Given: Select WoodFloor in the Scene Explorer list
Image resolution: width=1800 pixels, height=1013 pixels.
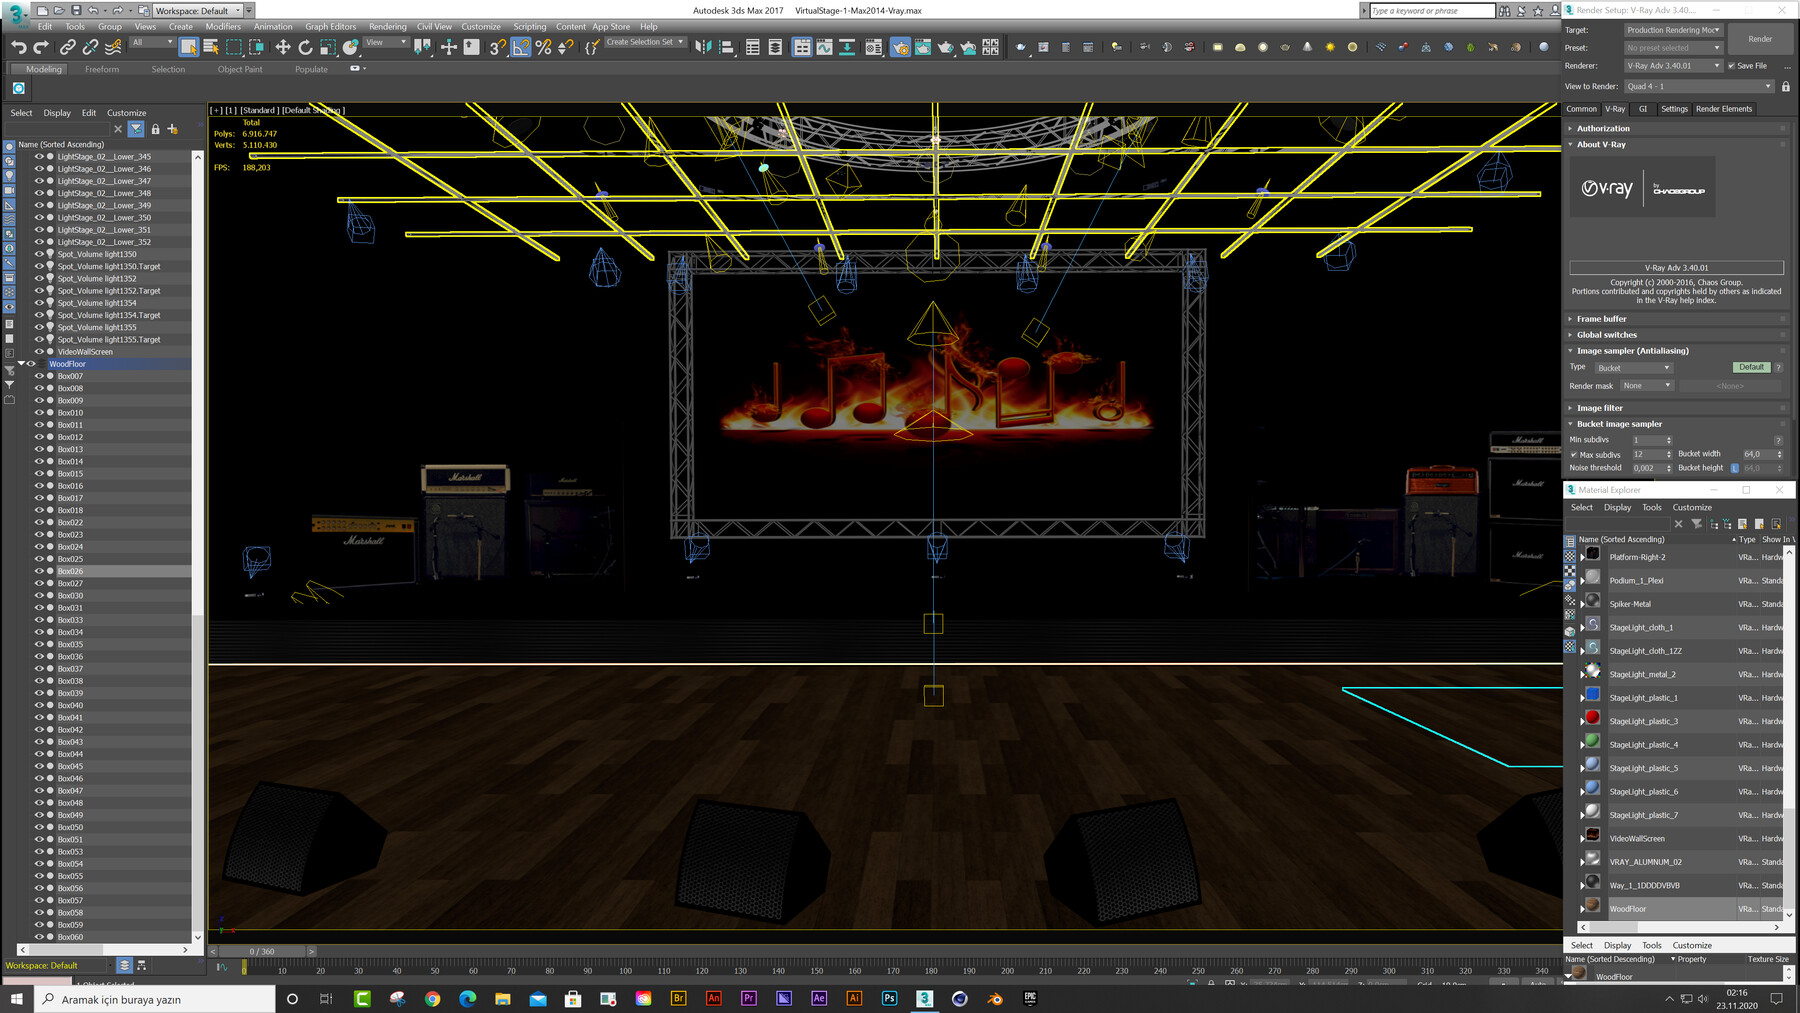Looking at the screenshot, I should click(67, 364).
